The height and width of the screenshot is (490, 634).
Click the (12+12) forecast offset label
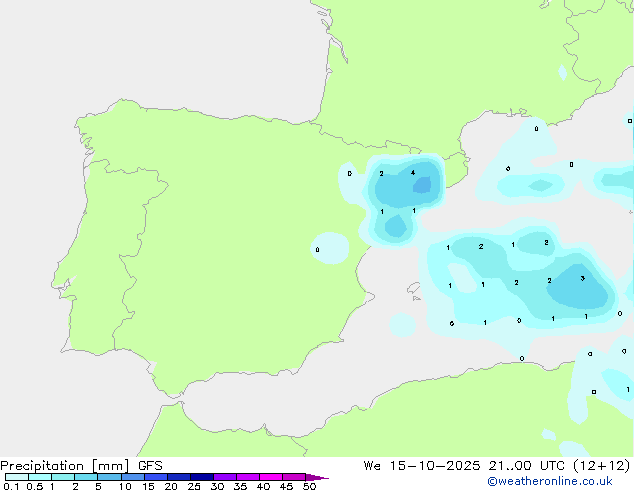tap(601, 466)
